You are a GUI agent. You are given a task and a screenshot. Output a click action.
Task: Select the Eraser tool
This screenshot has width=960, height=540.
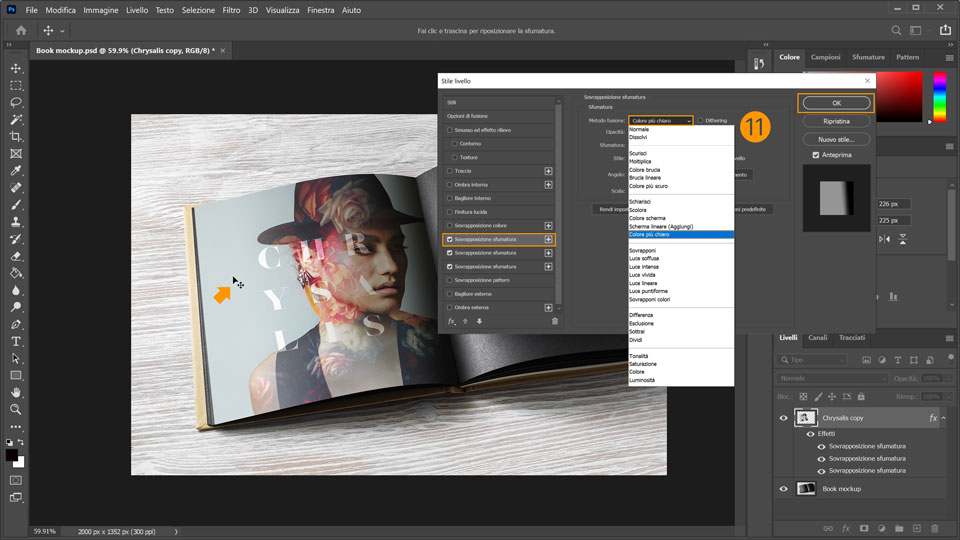coord(16,256)
